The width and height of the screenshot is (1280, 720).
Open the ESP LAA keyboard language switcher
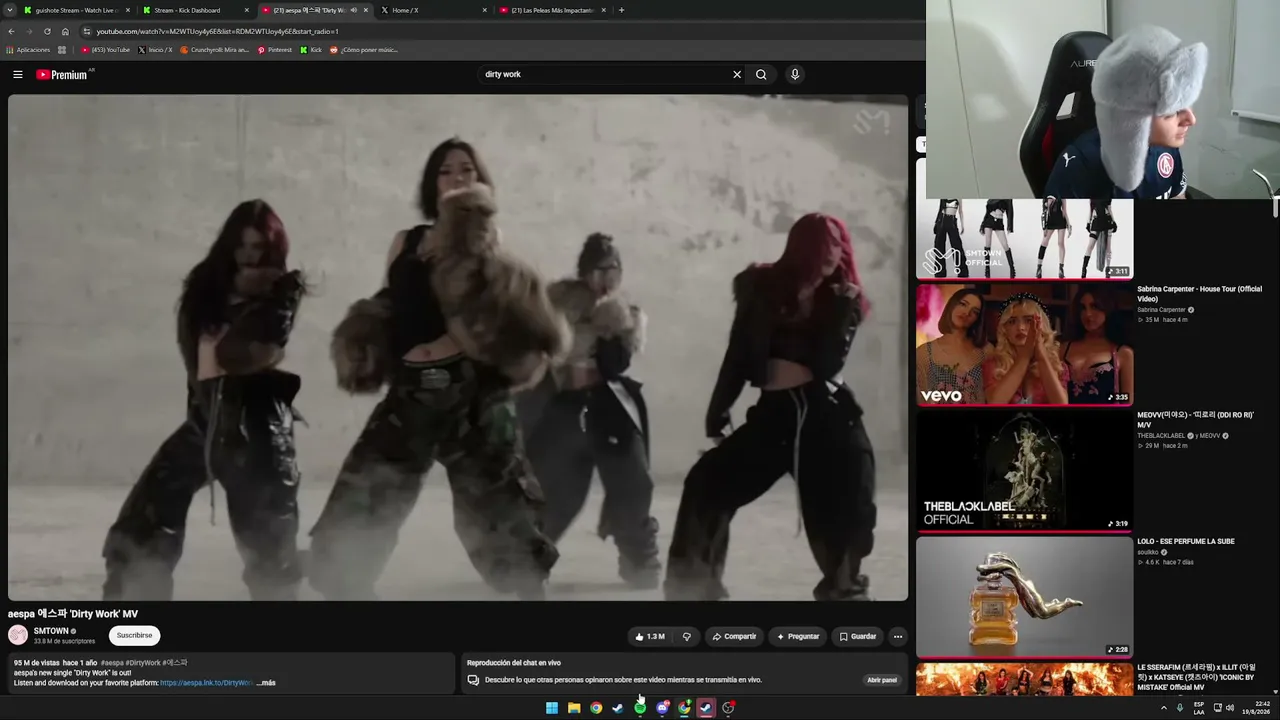click(x=1198, y=708)
